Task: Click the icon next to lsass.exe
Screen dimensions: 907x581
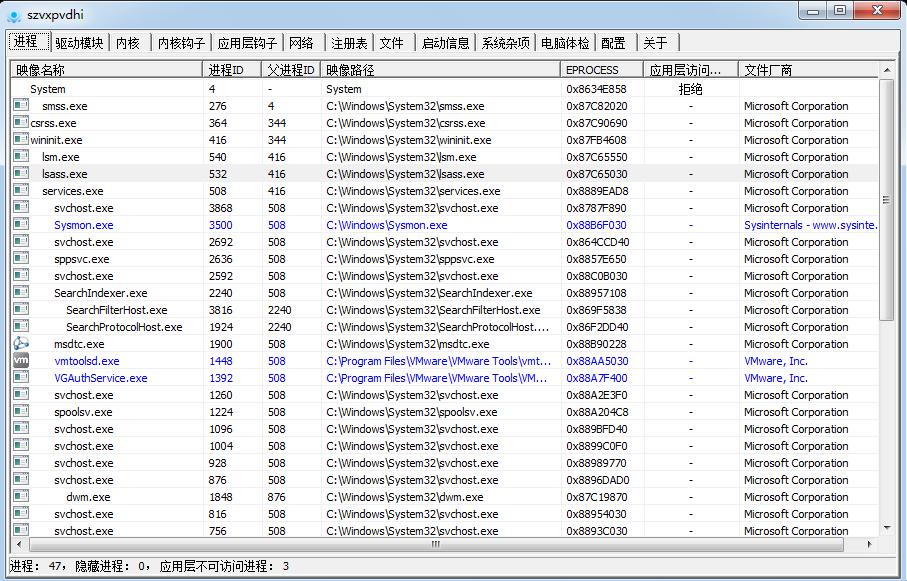Action: [x=21, y=174]
